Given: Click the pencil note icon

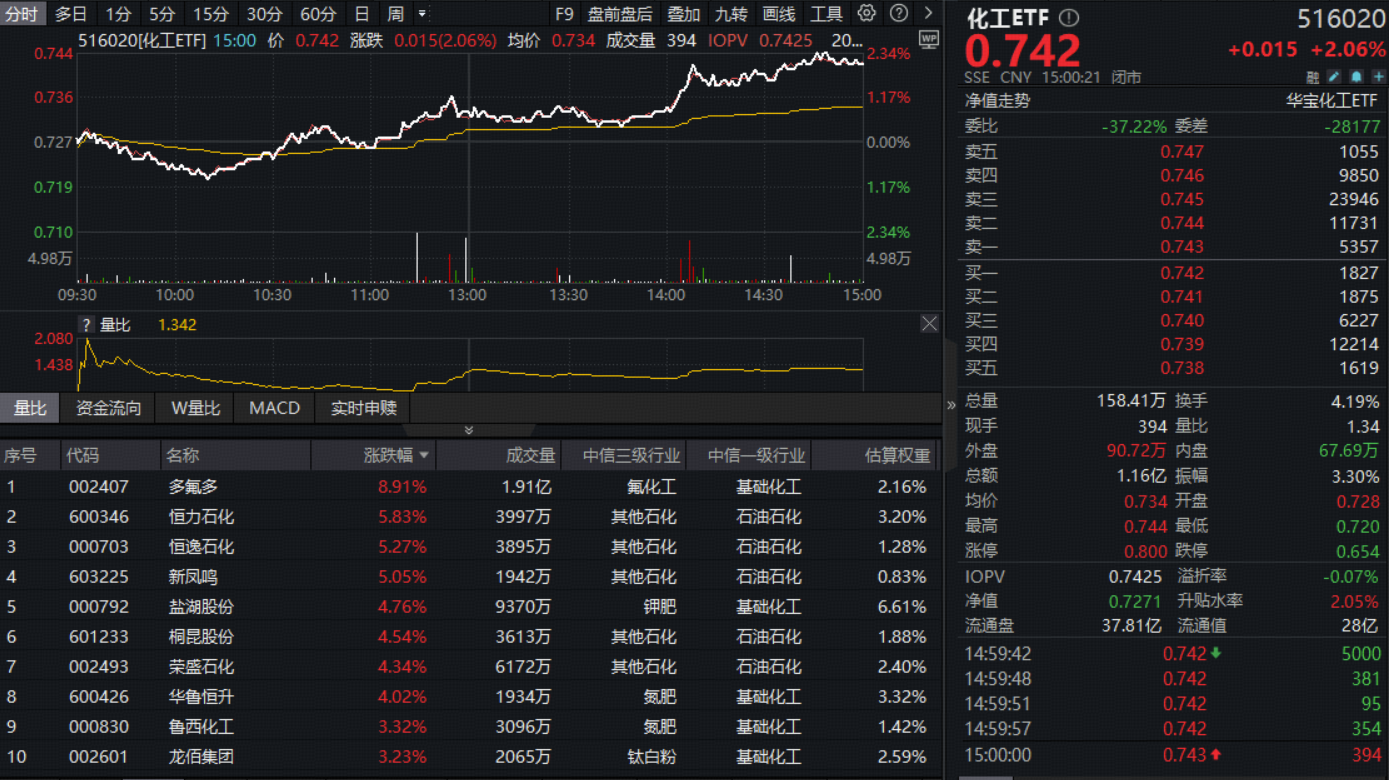Looking at the screenshot, I should click(1335, 77).
